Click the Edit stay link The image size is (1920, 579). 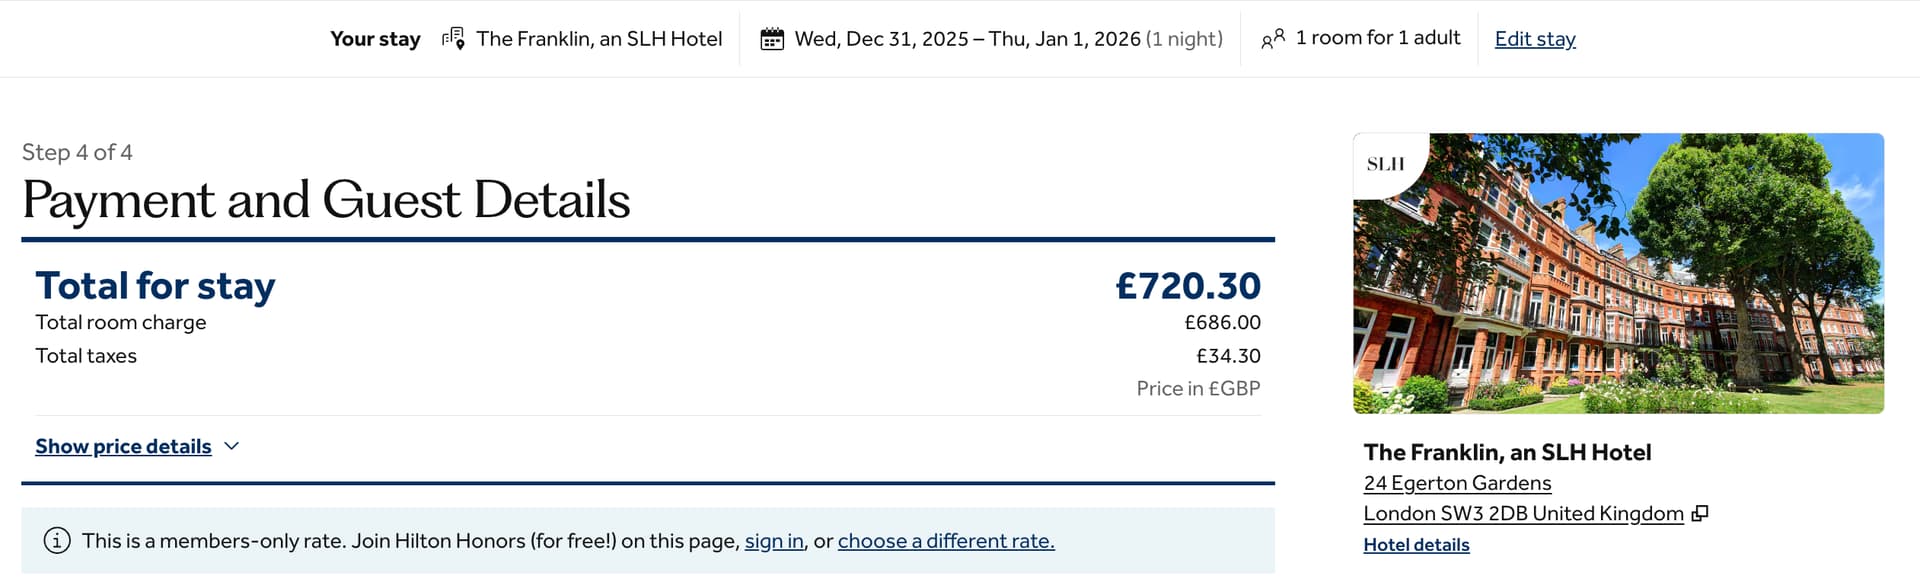pos(1535,39)
